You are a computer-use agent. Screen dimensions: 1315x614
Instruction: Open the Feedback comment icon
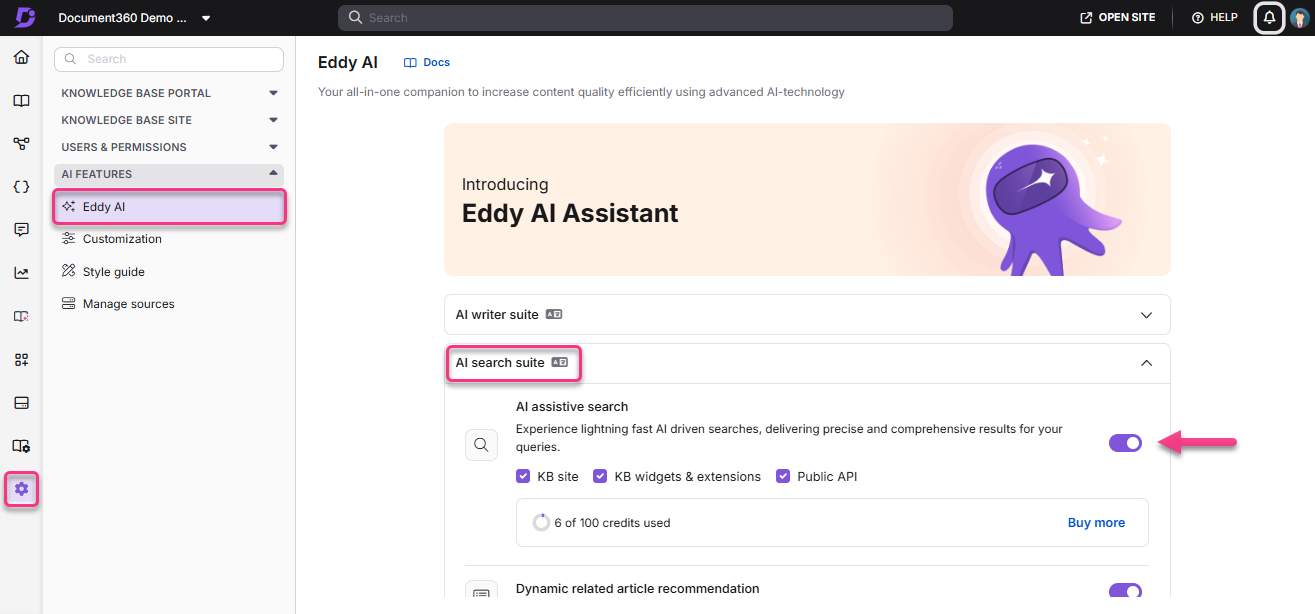click(21, 229)
